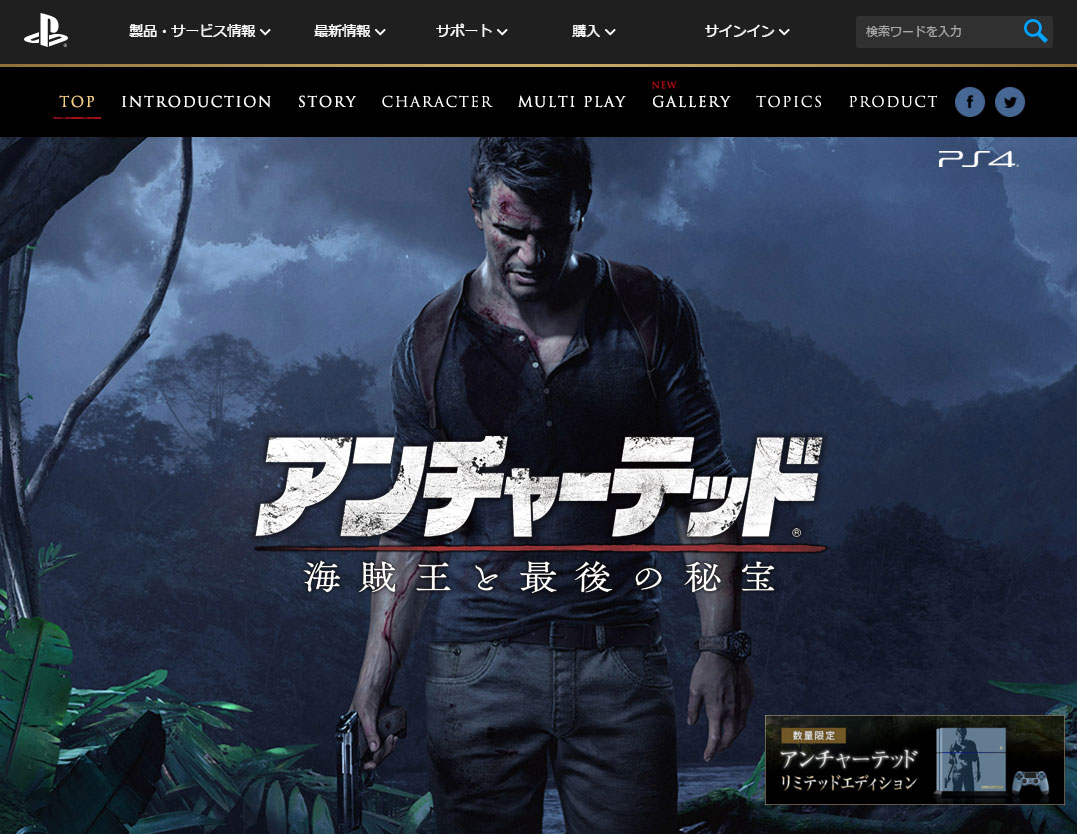Viewport: 1077px width, 834px height.
Task: Click the search keyword input field
Action: pyautogui.click(x=935, y=31)
